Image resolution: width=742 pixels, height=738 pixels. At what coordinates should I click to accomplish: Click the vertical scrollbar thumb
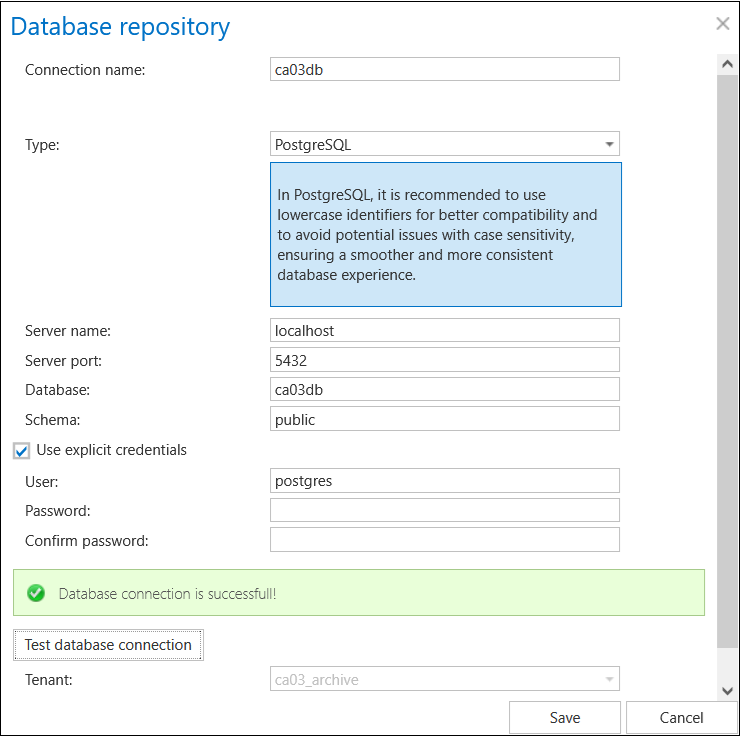click(x=727, y=360)
